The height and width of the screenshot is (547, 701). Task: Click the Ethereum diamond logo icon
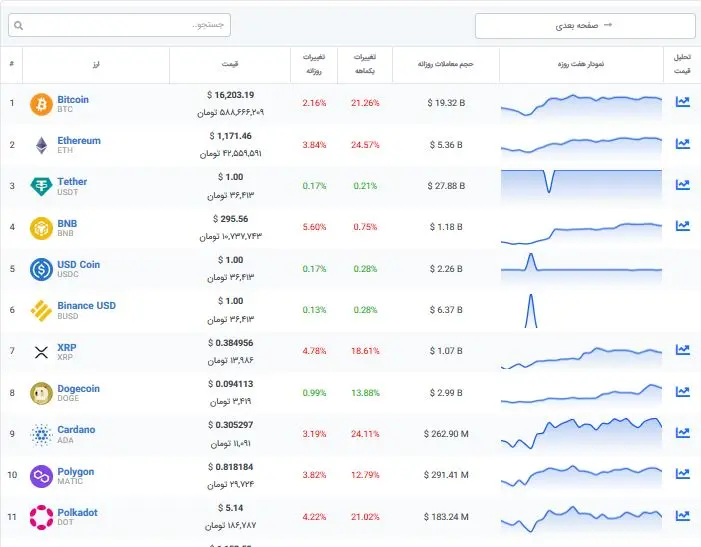pos(41,145)
